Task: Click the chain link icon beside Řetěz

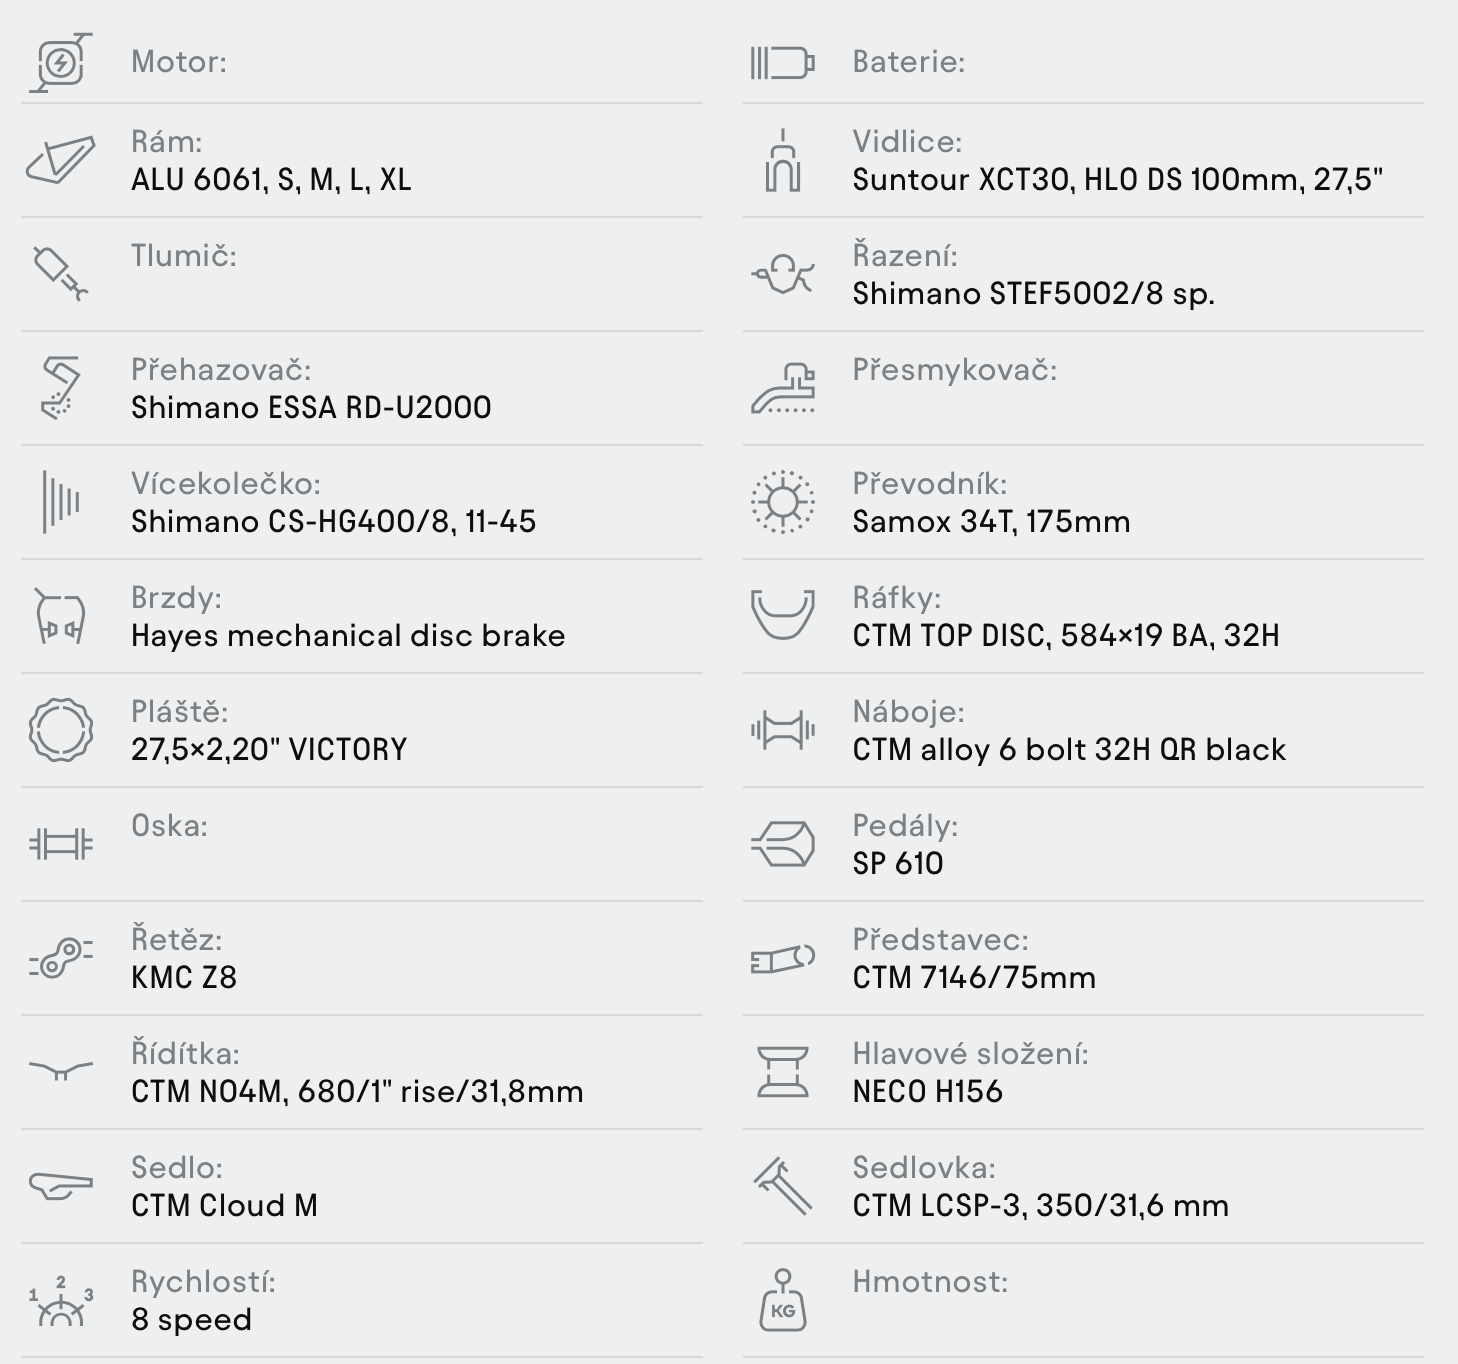Action: pos(61,958)
